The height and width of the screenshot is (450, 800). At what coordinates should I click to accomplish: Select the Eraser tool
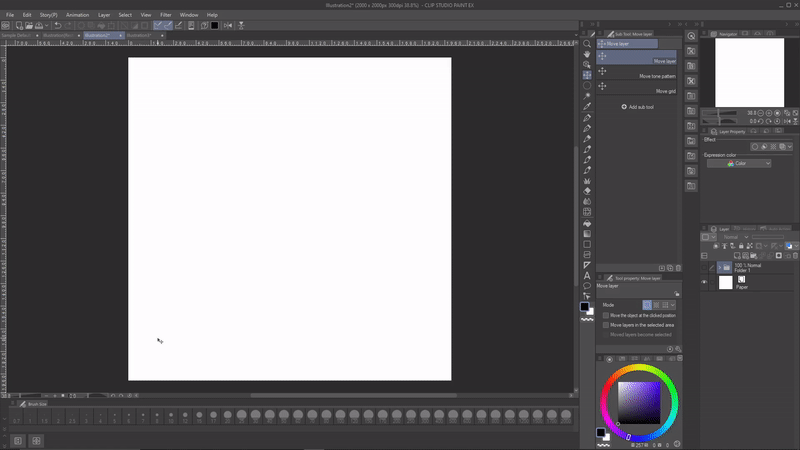587,191
